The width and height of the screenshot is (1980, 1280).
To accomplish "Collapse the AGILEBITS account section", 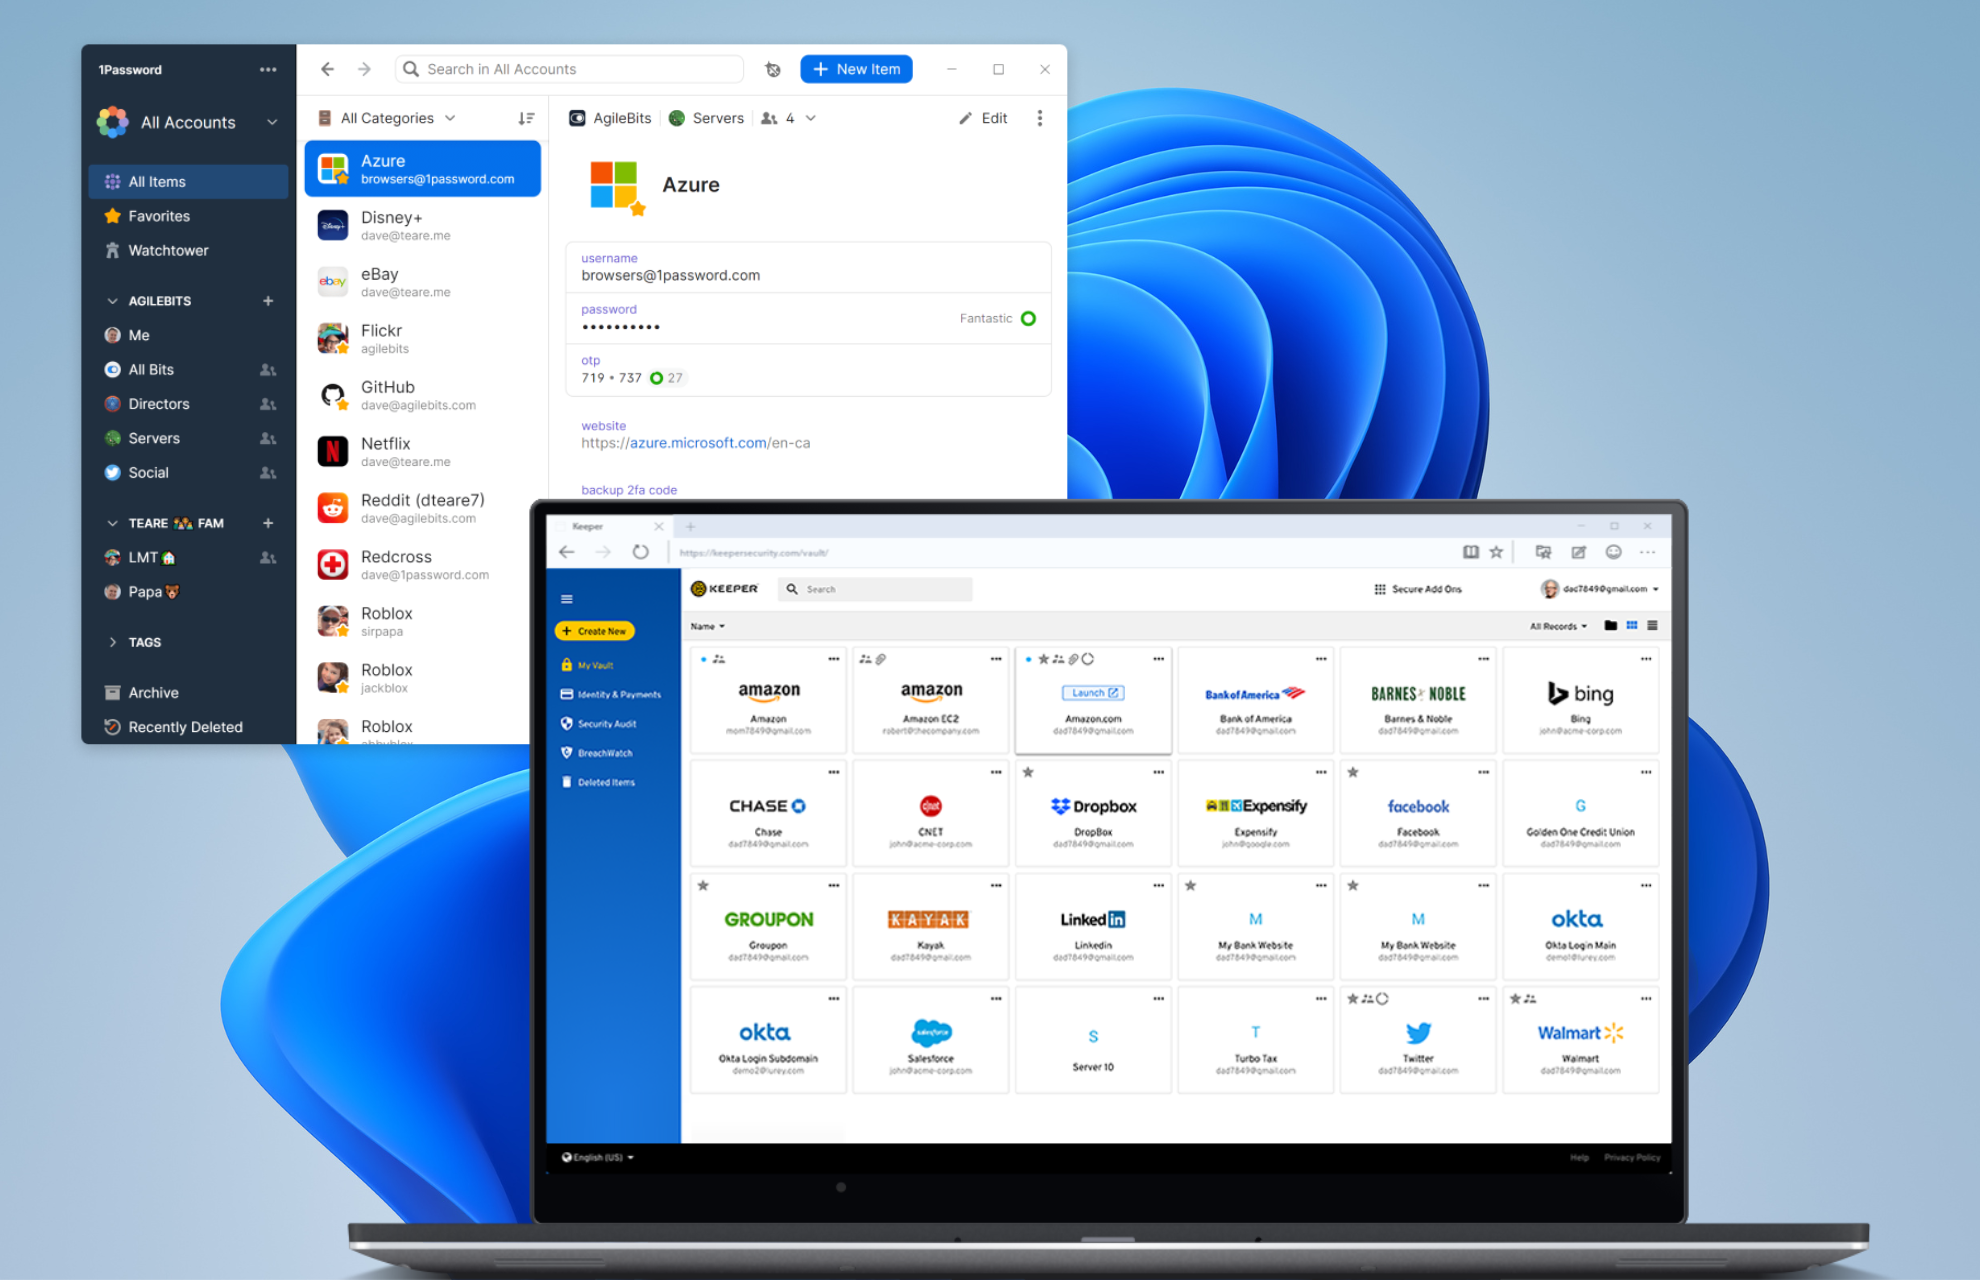I will coord(112,301).
